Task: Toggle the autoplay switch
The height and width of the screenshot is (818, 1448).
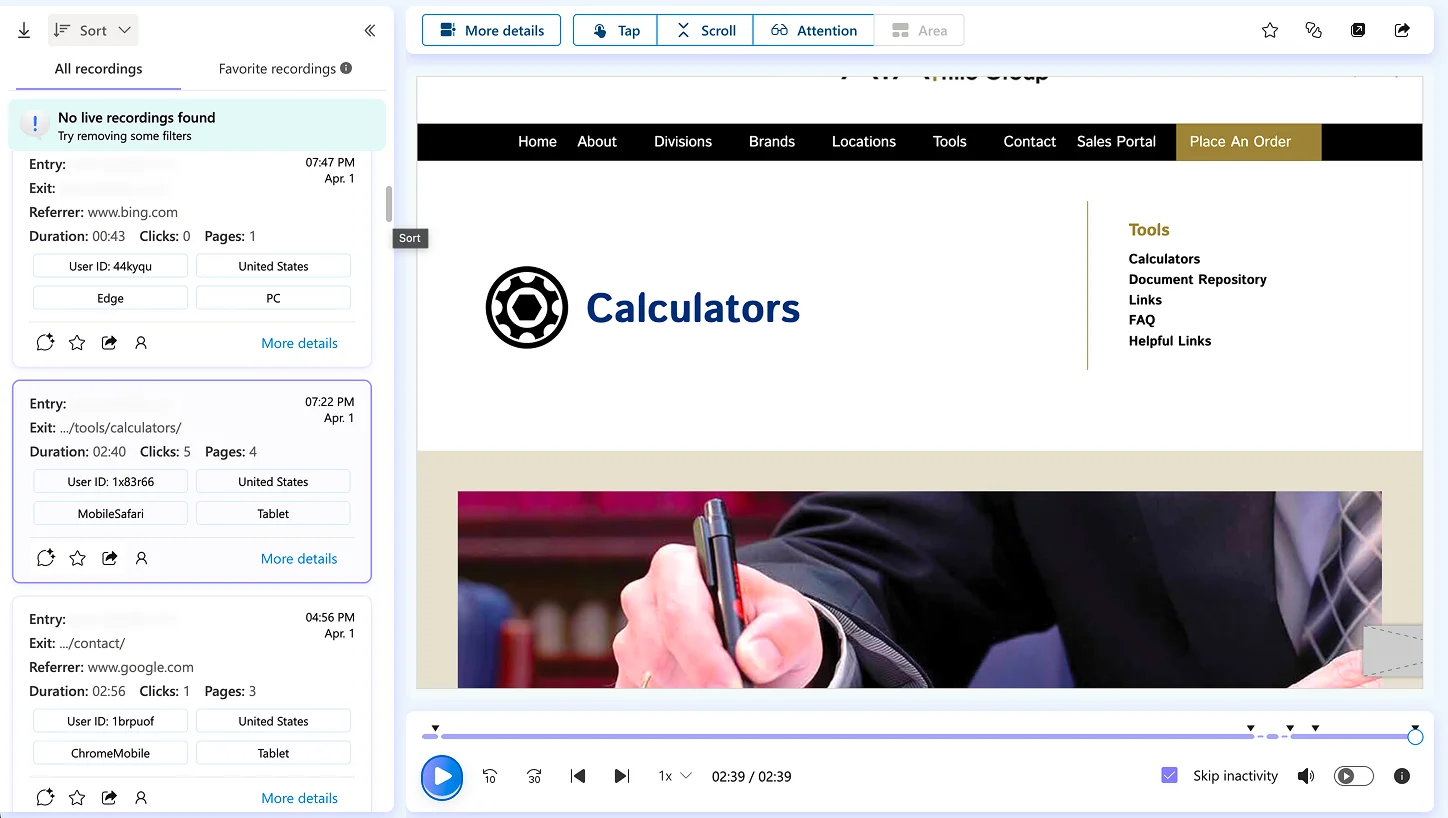Action: pos(1354,776)
